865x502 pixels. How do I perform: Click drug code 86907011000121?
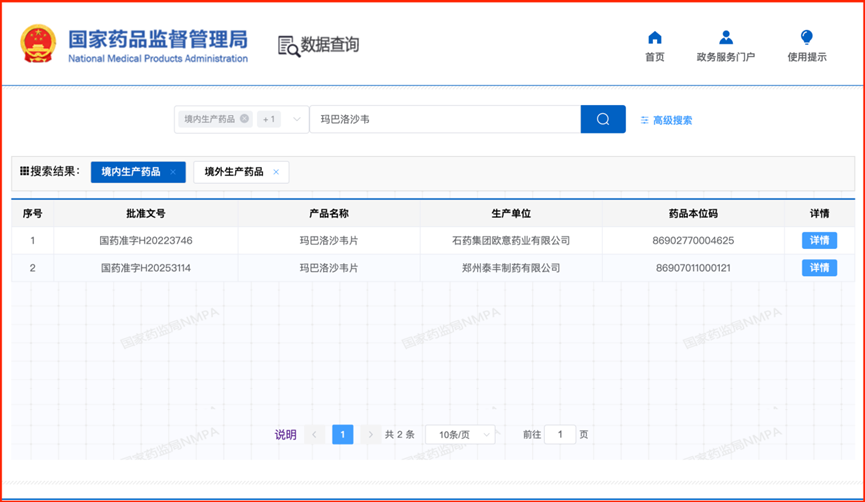point(693,268)
